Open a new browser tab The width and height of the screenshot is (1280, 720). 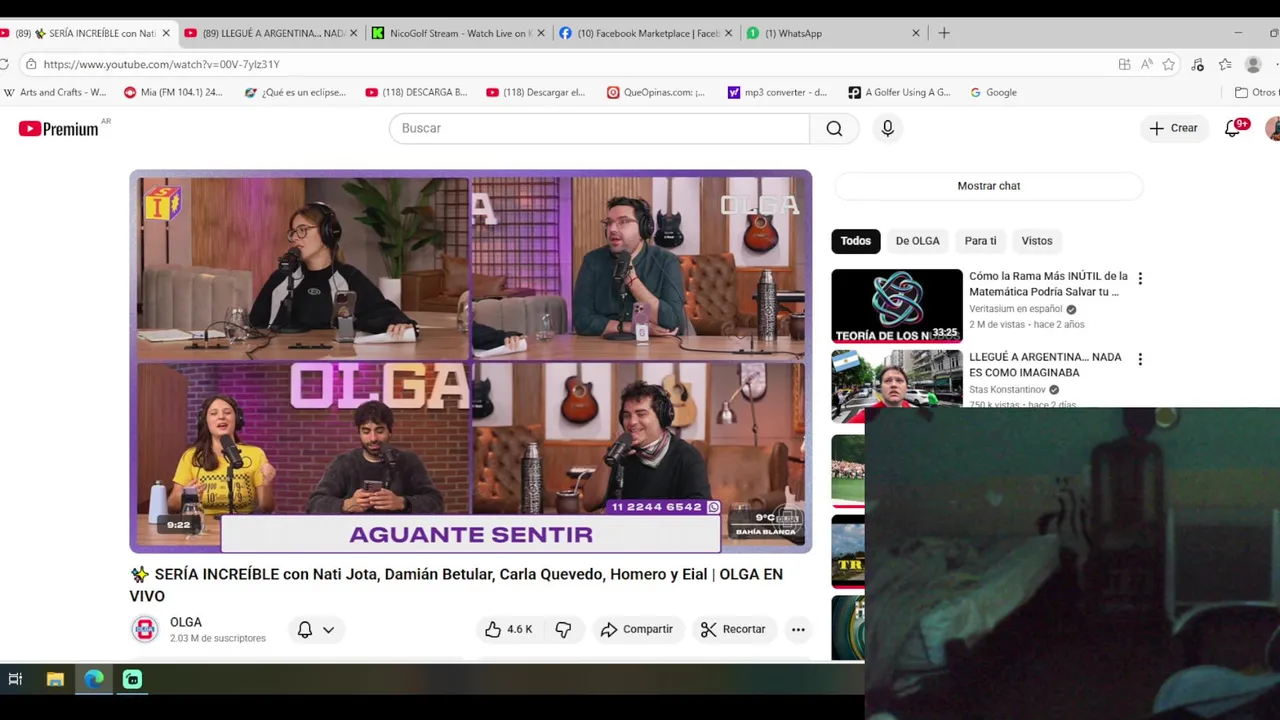[x=944, y=33]
